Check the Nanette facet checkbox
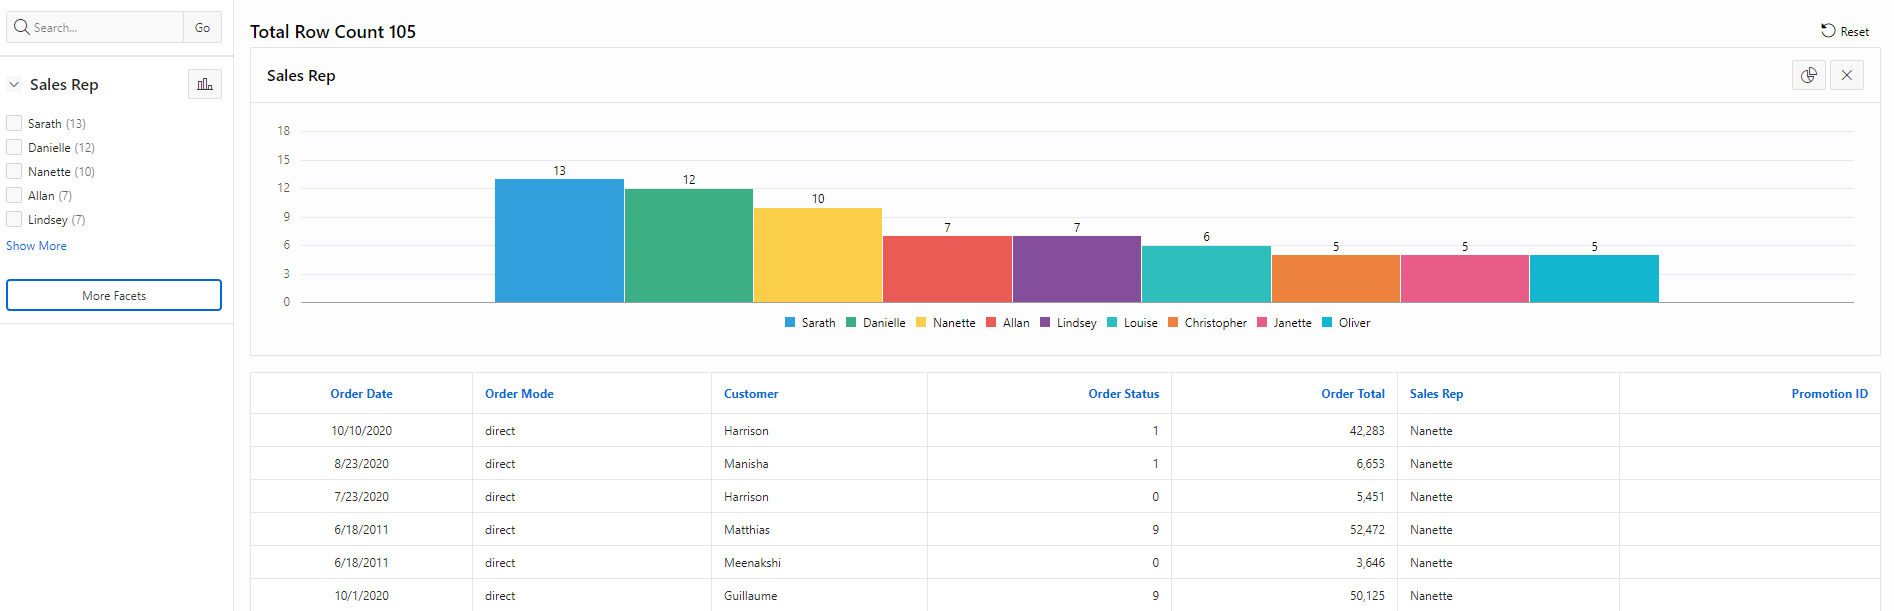Screen dimensions: 1894x611 [x=14, y=171]
